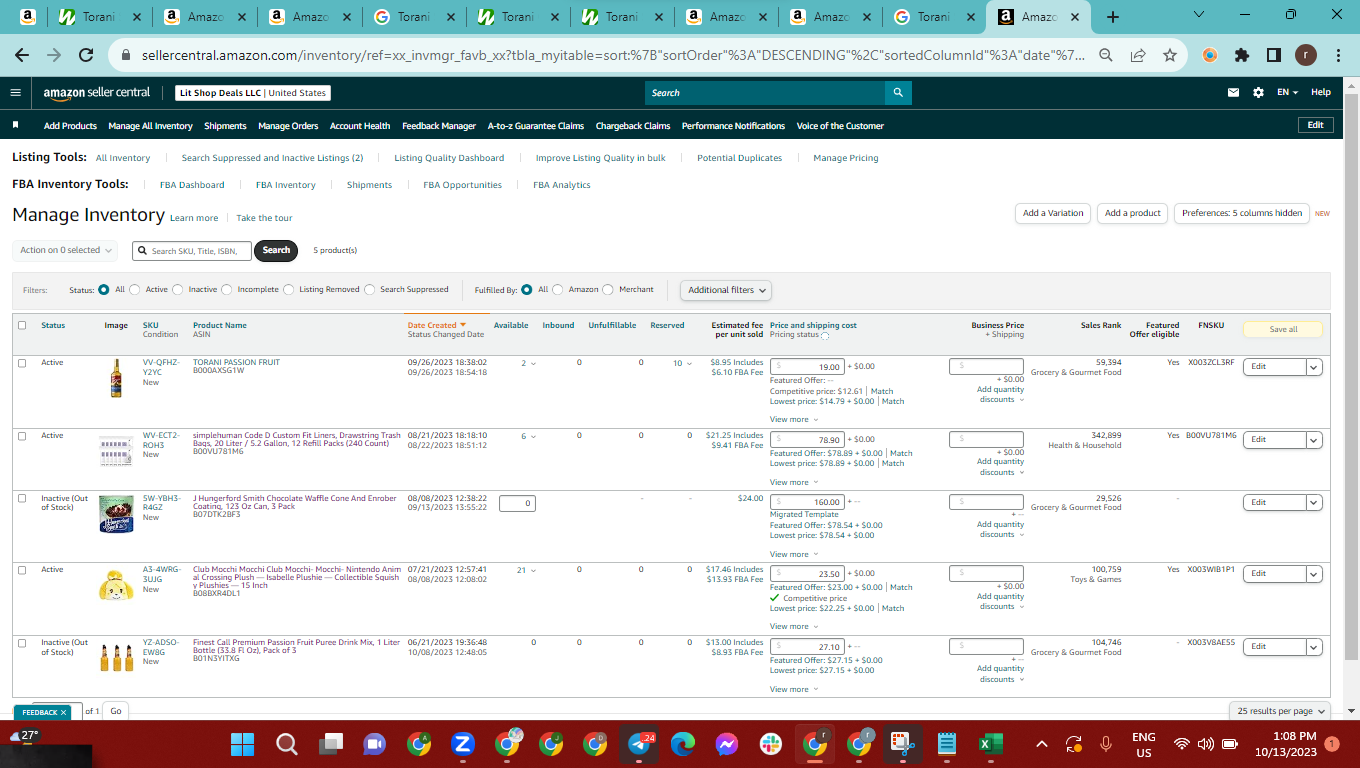Click the Sales Rank column header
Viewport: 1360px width, 768px height.
click(1101, 325)
